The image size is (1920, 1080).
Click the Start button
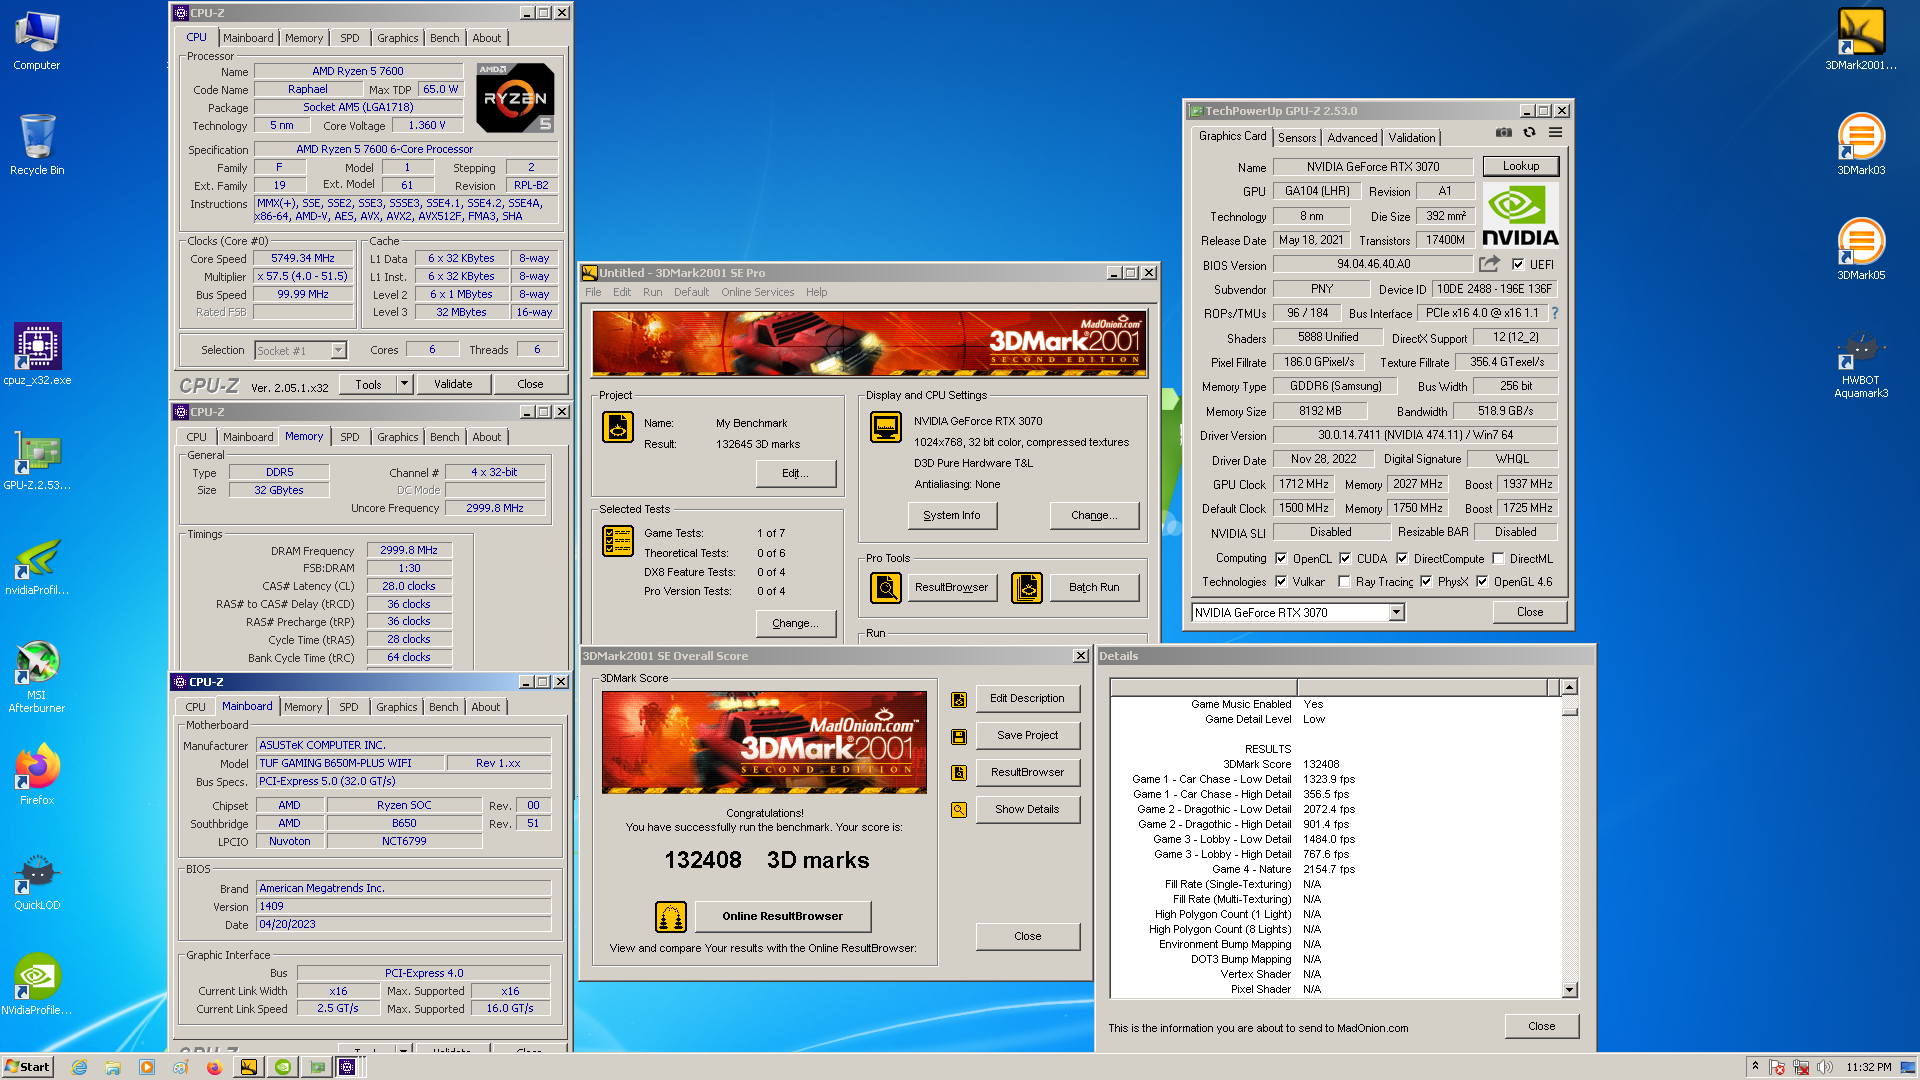pyautogui.click(x=27, y=1067)
